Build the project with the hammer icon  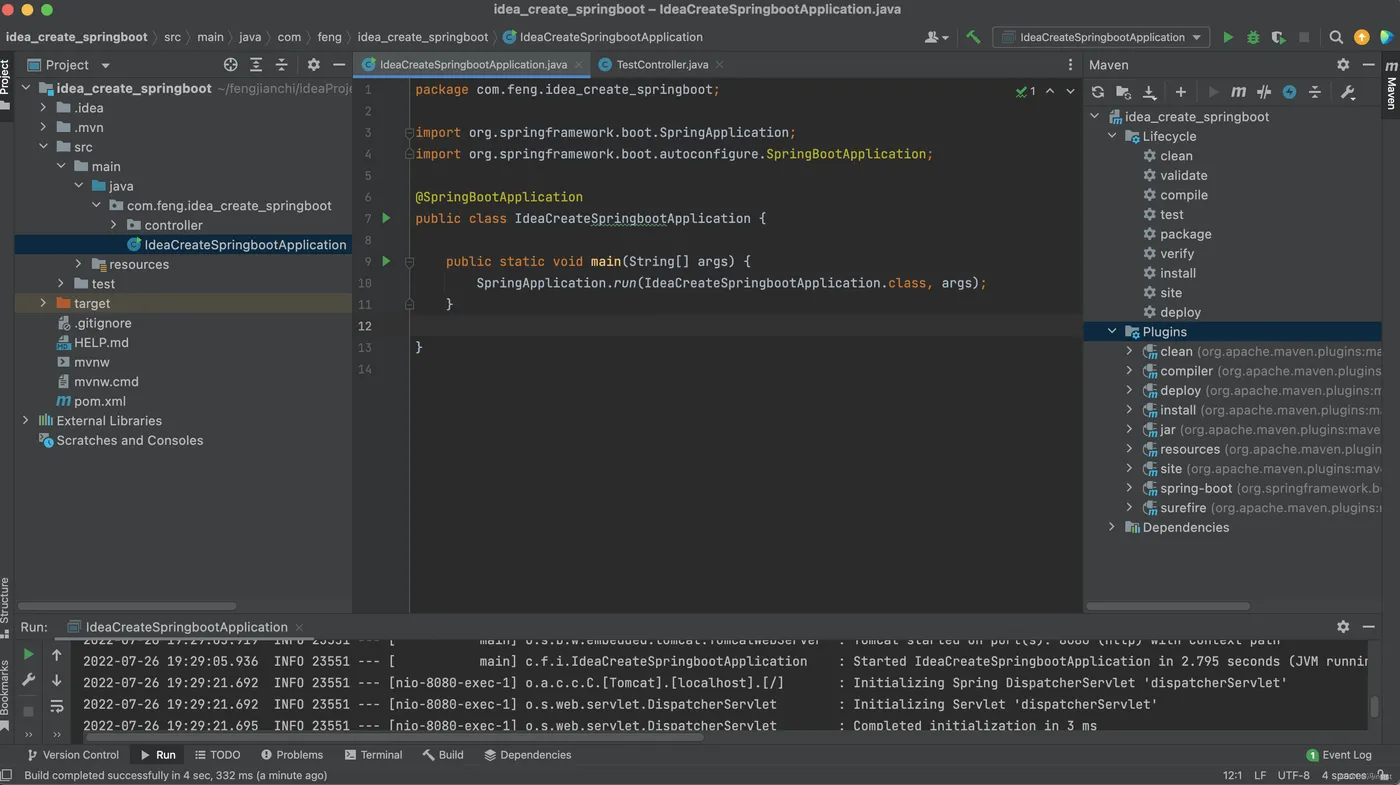tap(973, 37)
